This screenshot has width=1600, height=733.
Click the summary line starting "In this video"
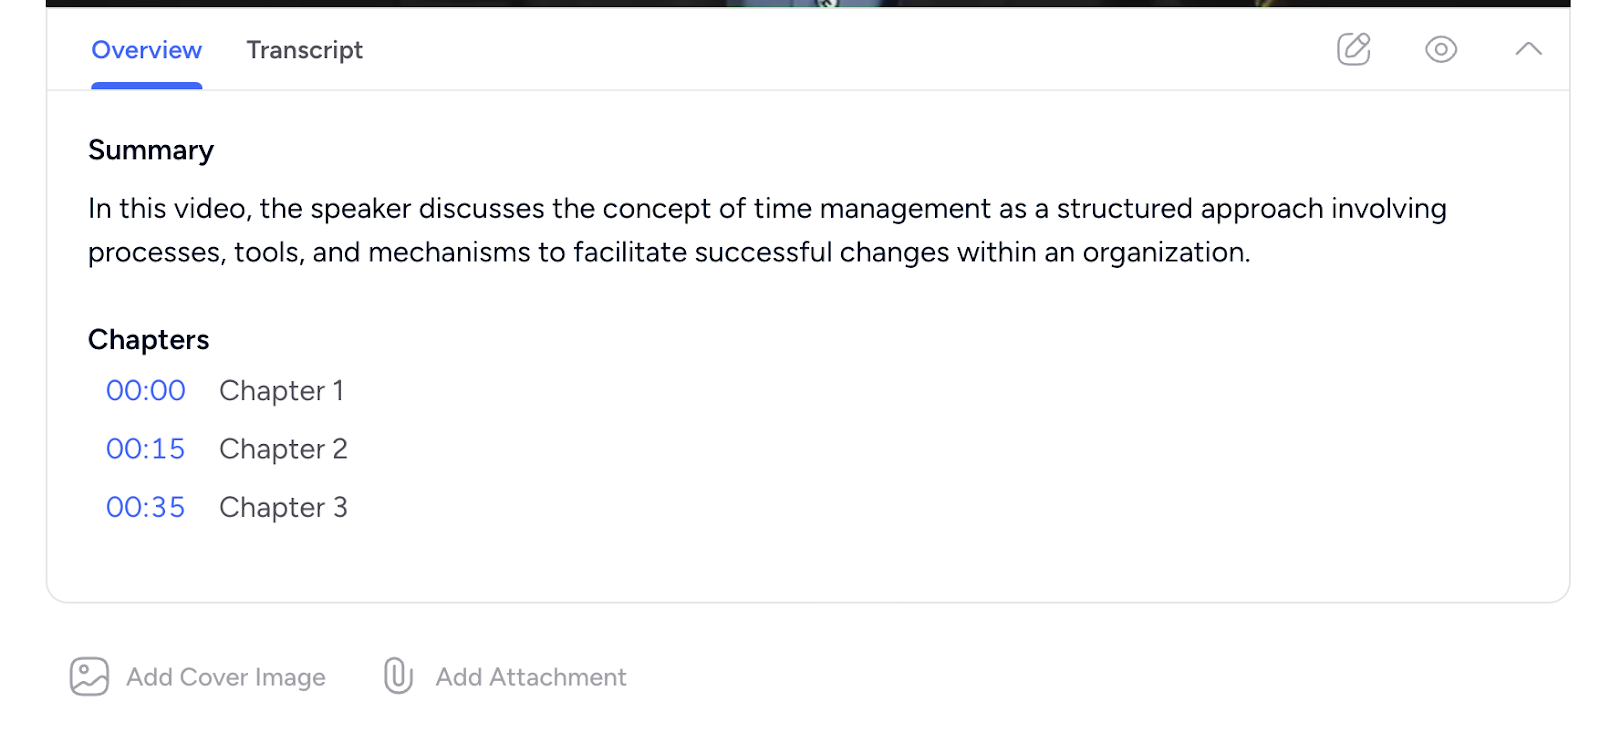pos(766,208)
